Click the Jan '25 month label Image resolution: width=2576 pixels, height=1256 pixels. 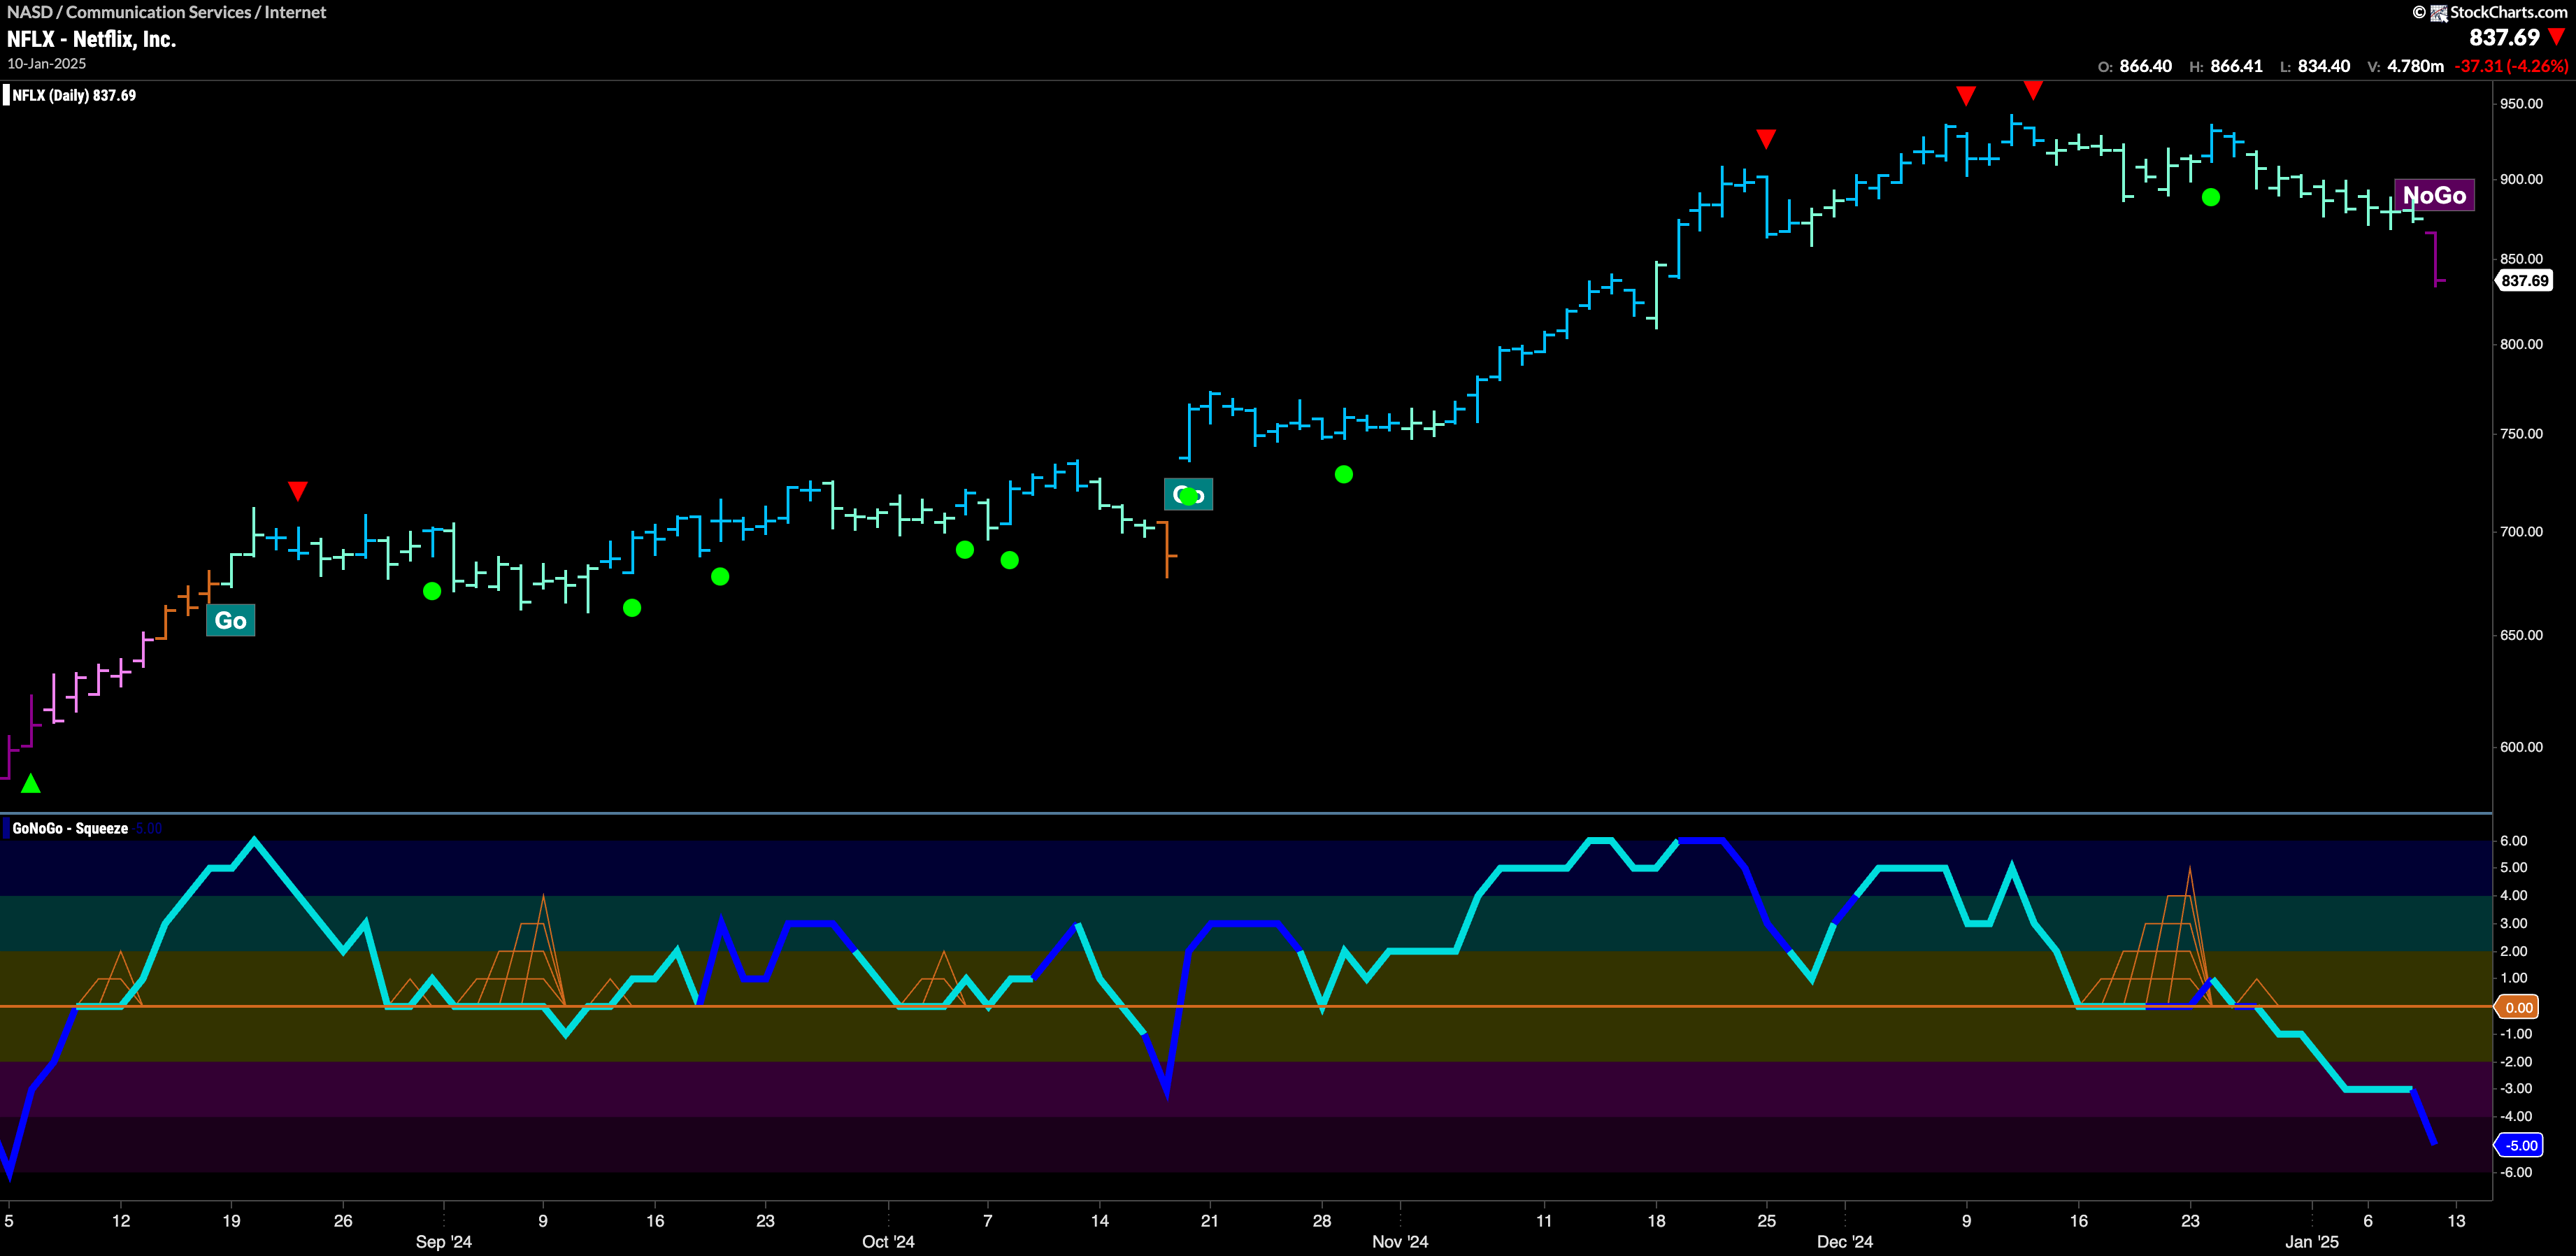[x=2312, y=1241]
